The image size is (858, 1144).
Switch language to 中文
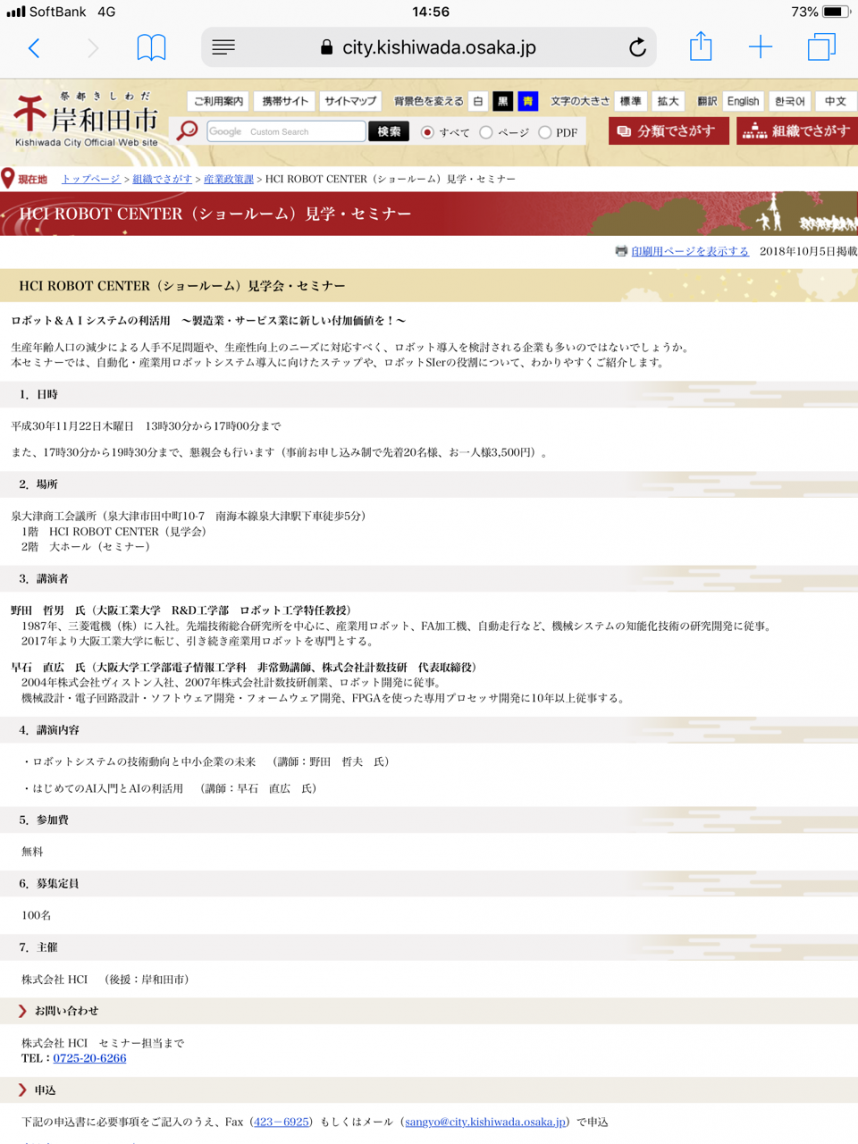pos(835,101)
